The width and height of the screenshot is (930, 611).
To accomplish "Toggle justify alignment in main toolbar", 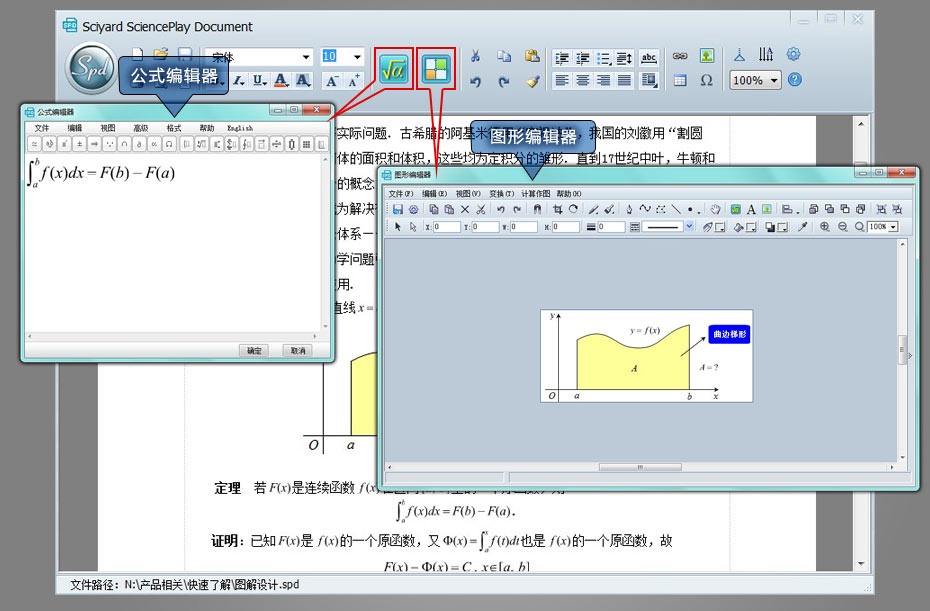I will click(x=625, y=80).
